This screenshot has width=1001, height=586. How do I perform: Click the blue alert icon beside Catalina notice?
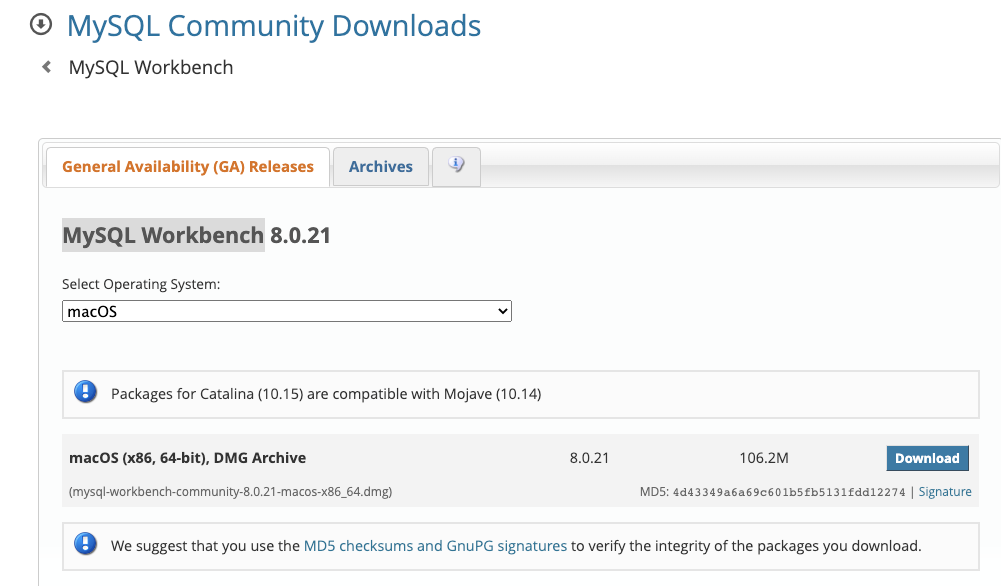(86, 392)
